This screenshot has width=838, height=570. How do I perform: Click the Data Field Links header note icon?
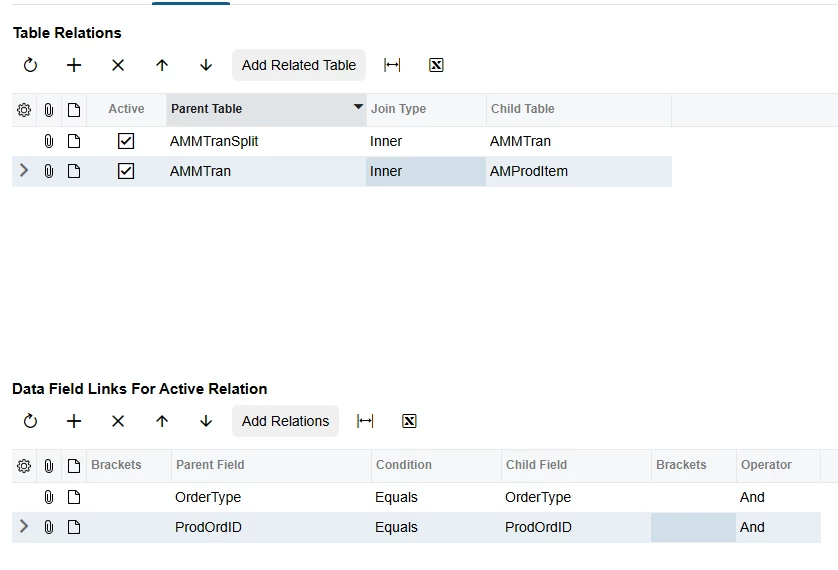[74, 466]
